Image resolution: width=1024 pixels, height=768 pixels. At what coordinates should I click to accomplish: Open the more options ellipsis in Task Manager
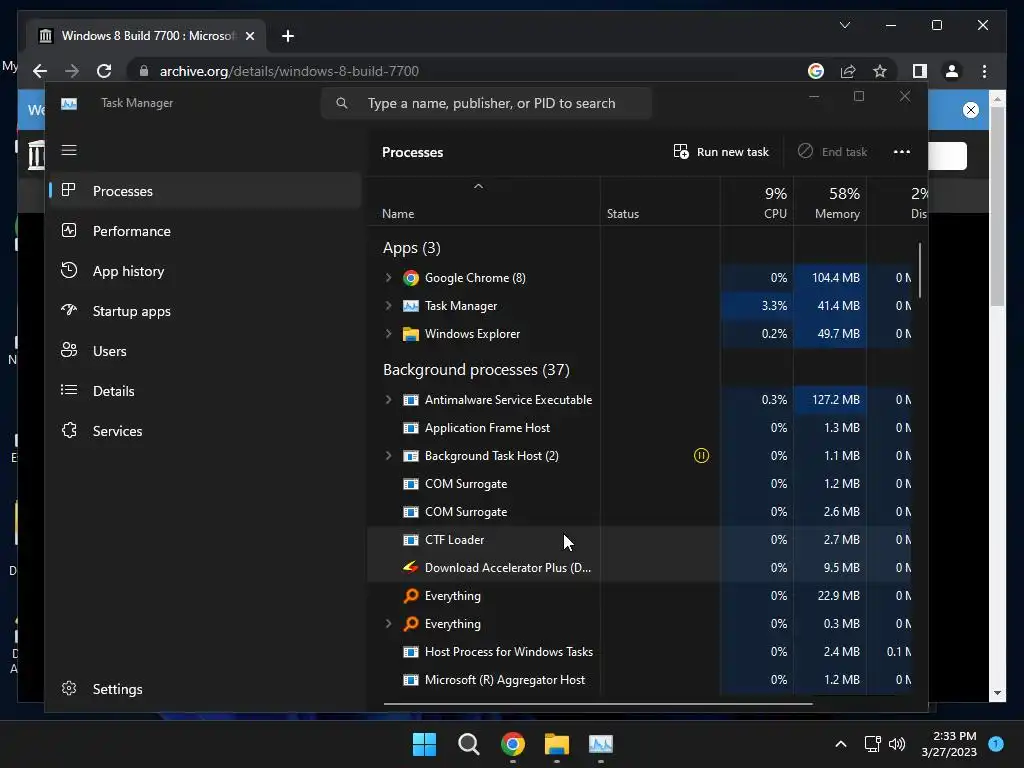click(x=901, y=152)
